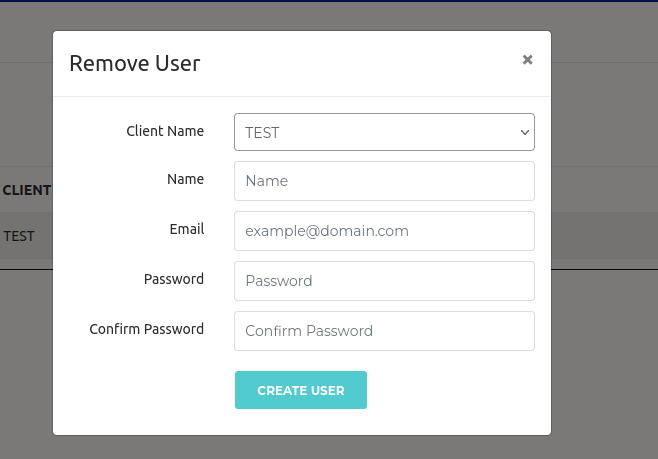Click the empty dialog header area beside the title
Image resolution: width=658 pixels, height=459 pixels.
(360, 64)
